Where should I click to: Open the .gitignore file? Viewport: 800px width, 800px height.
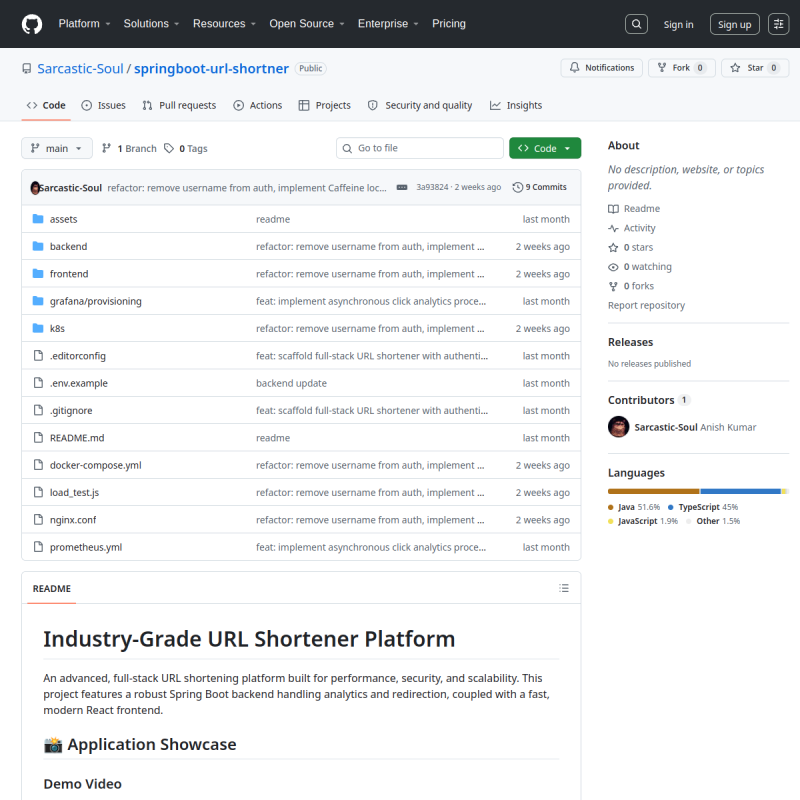pyautogui.click(x=71, y=410)
